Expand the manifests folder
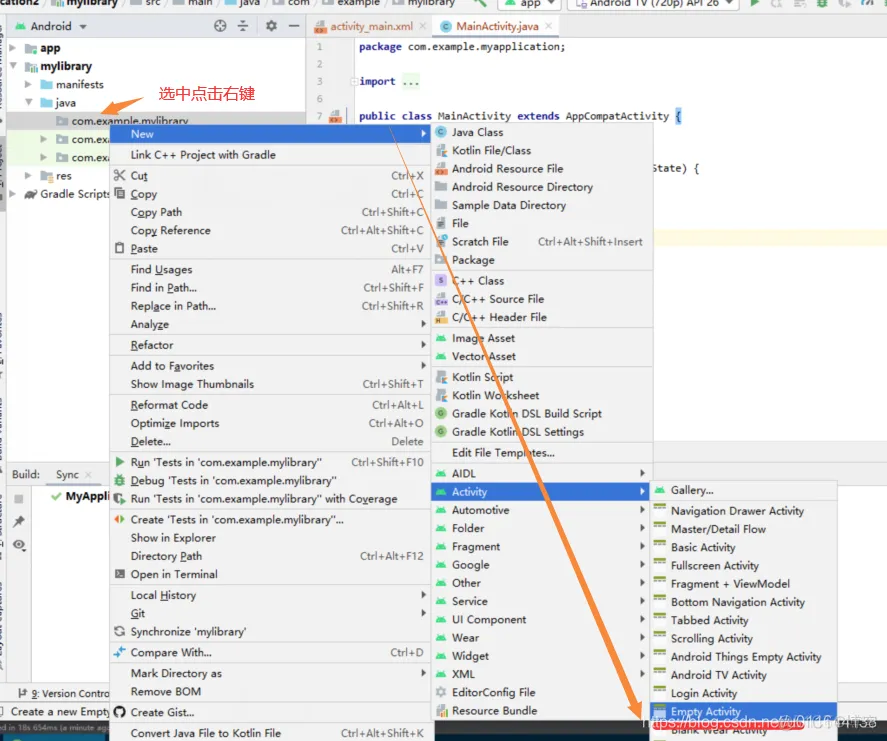The width and height of the screenshot is (887, 741). (x=28, y=84)
